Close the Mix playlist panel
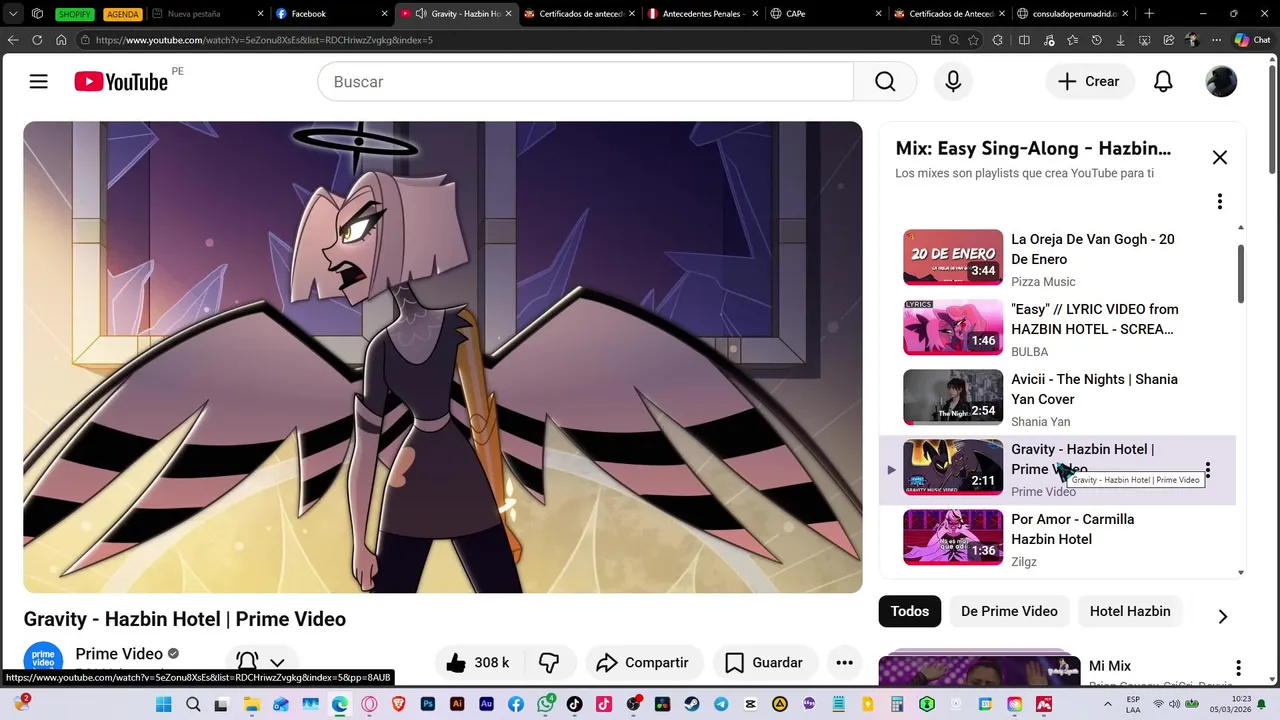1280x720 pixels. click(x=1220, y=157)
